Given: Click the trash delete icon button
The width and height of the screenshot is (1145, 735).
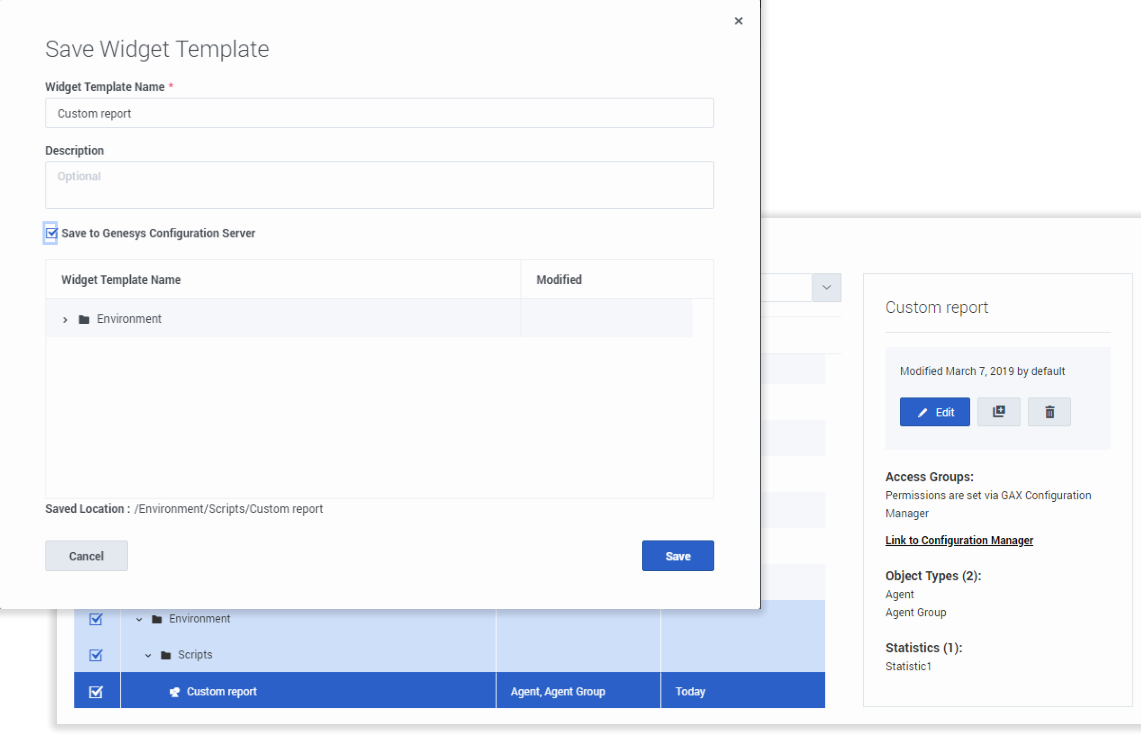Looking at the screenshot, I should (x=1049, y=412).
